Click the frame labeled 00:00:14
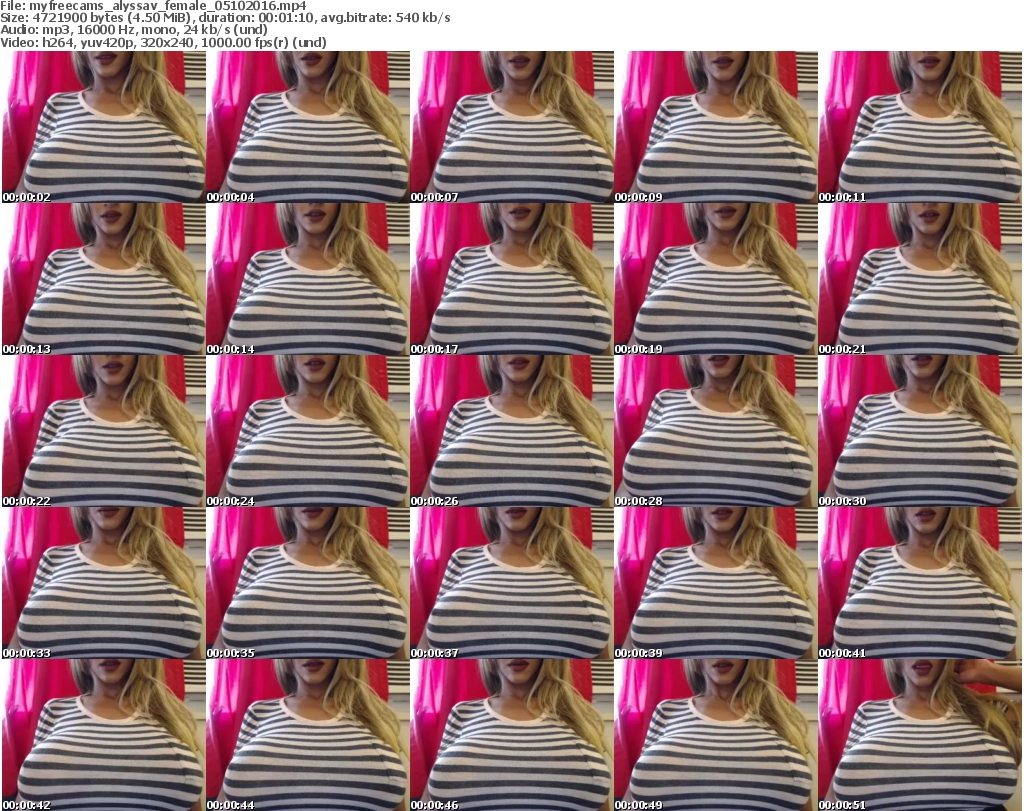The width and height of the screenshot is (1024, 811). pyautogui.click(x=308, y=279)
